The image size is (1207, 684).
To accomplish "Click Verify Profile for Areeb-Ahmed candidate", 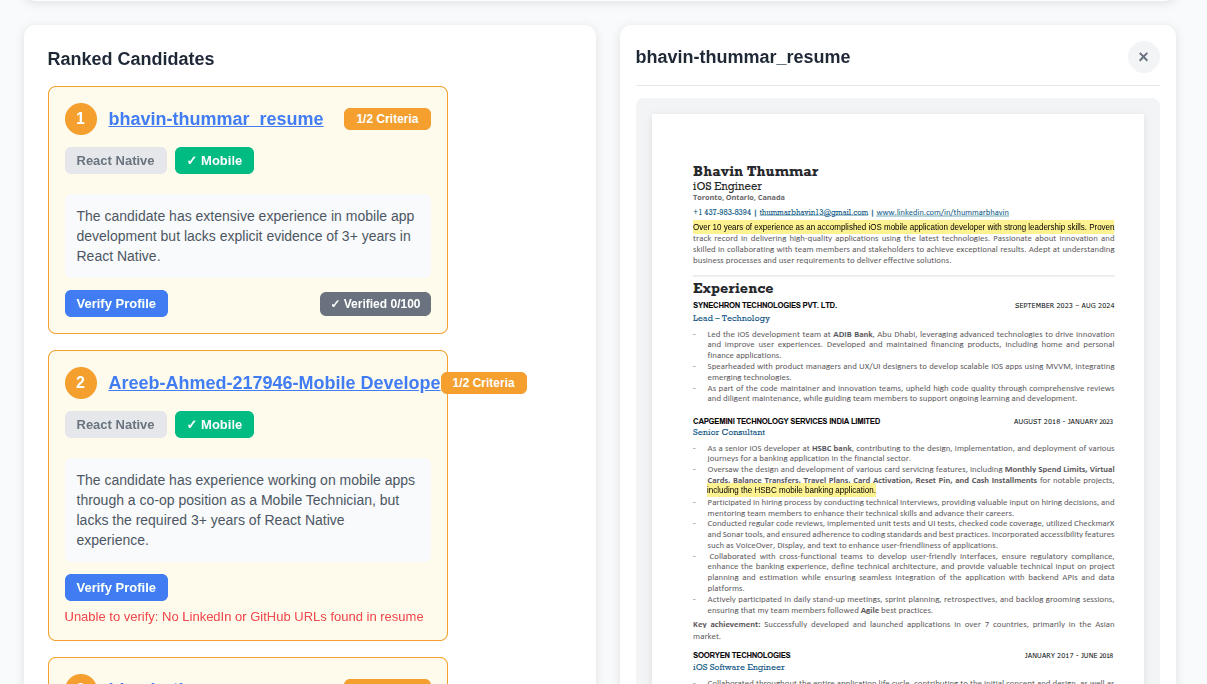I will pyautogui.click(x=116, y=588).
